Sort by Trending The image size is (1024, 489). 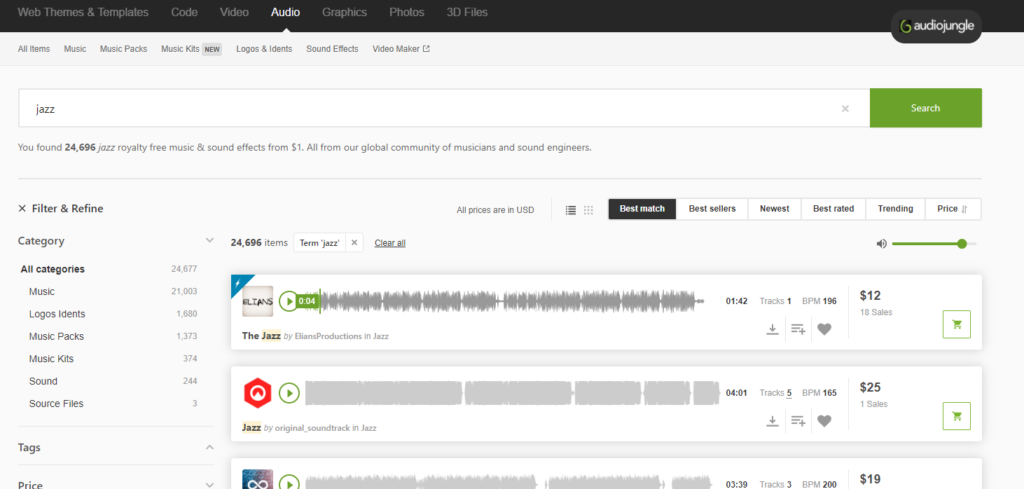point(895,209)
